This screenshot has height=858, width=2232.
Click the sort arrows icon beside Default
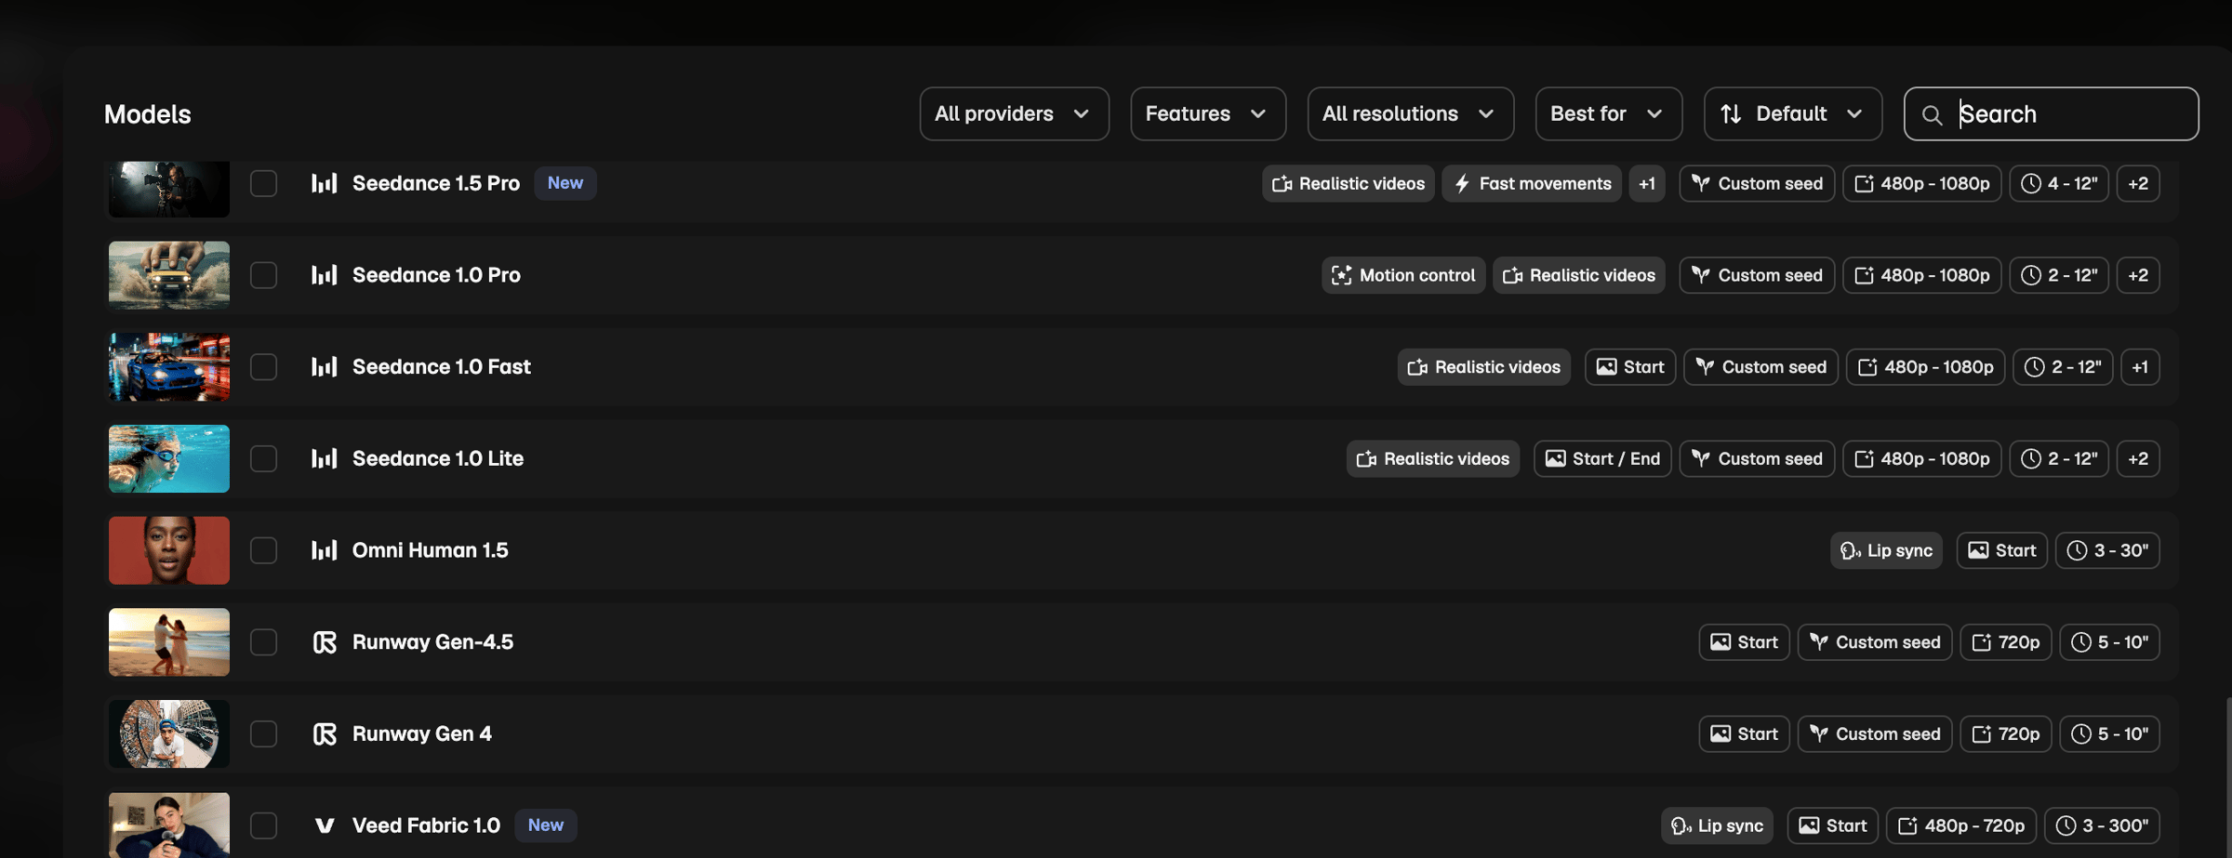[1731, 114]
